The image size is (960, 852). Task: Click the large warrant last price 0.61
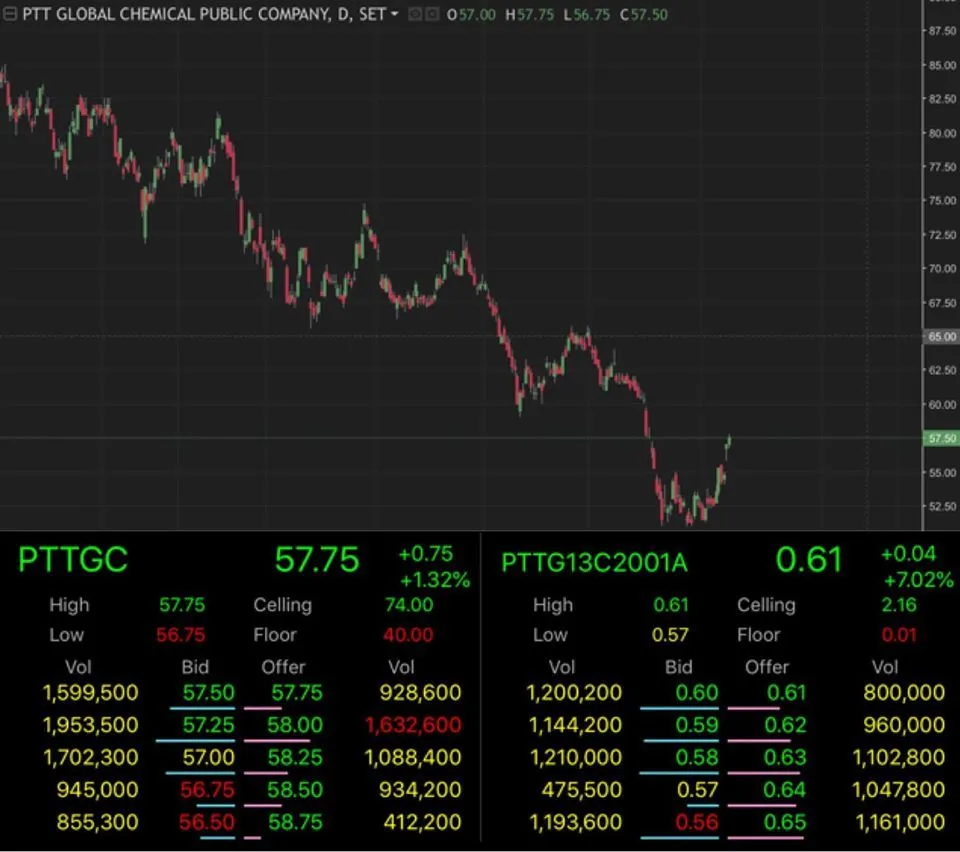coord(809,559)
